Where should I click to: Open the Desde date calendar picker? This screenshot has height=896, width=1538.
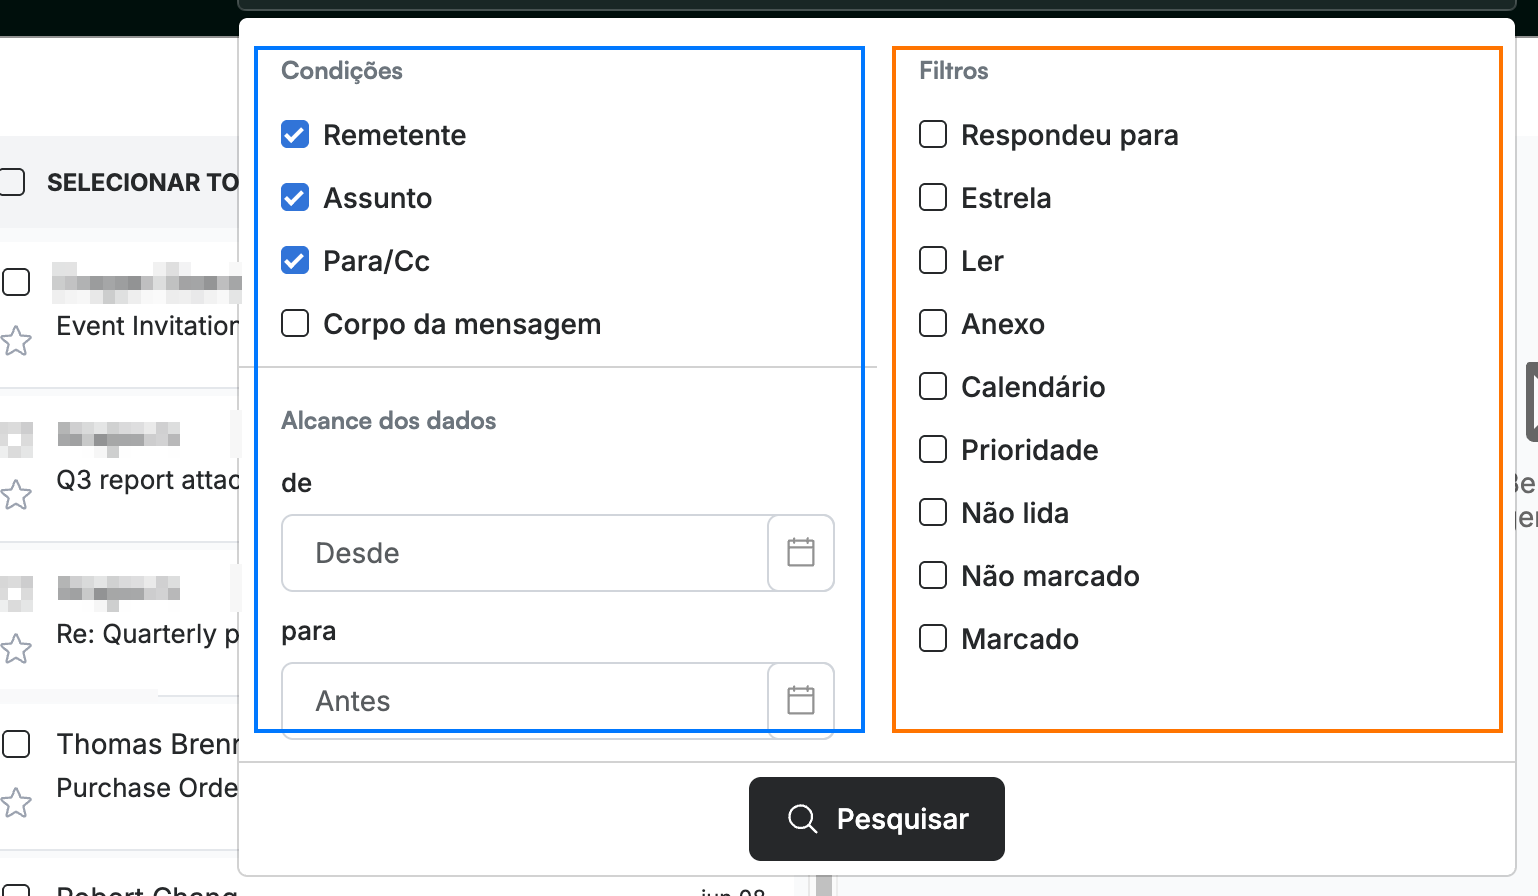point(801,553)
